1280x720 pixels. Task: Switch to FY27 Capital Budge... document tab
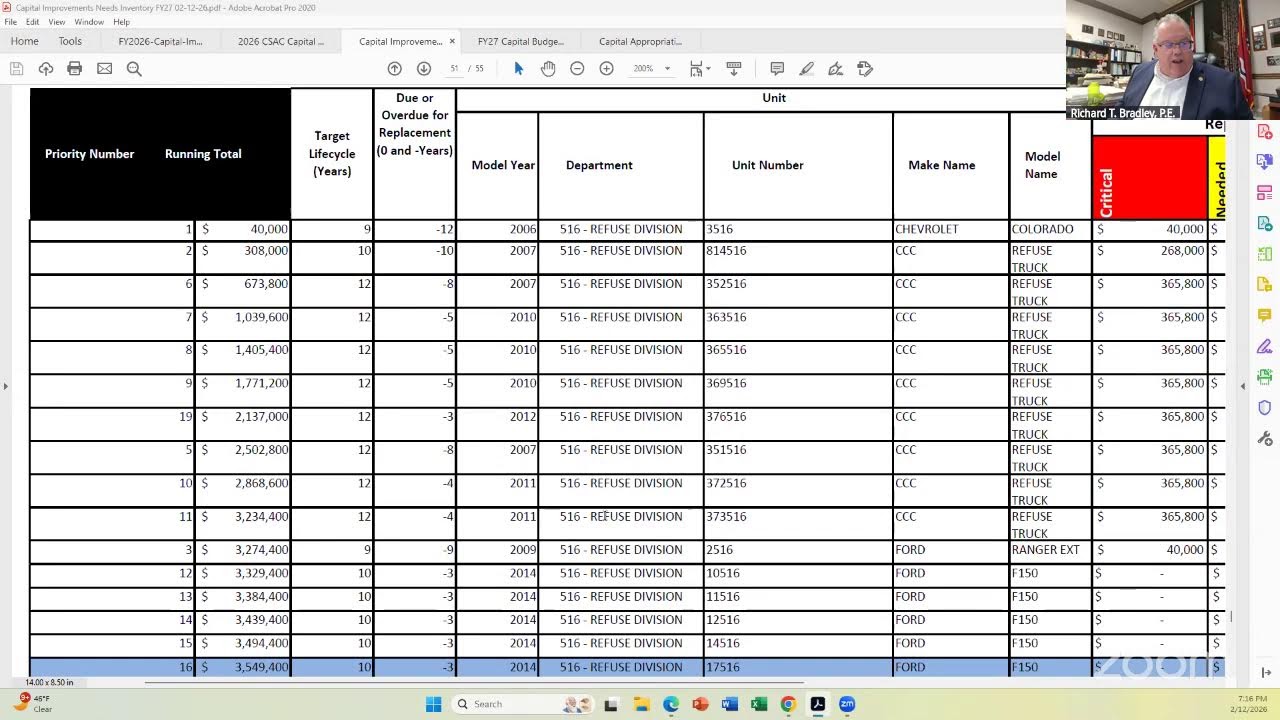(521, 42)
